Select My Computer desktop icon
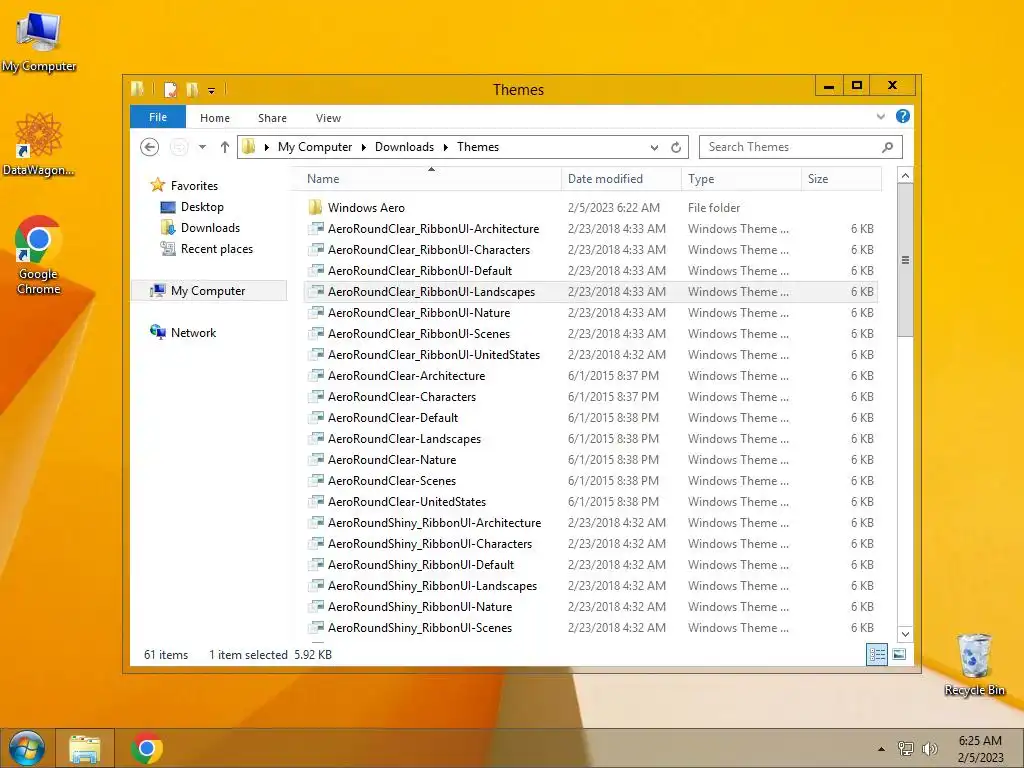This screenshot has width=1024, height=768. [39, 40]
